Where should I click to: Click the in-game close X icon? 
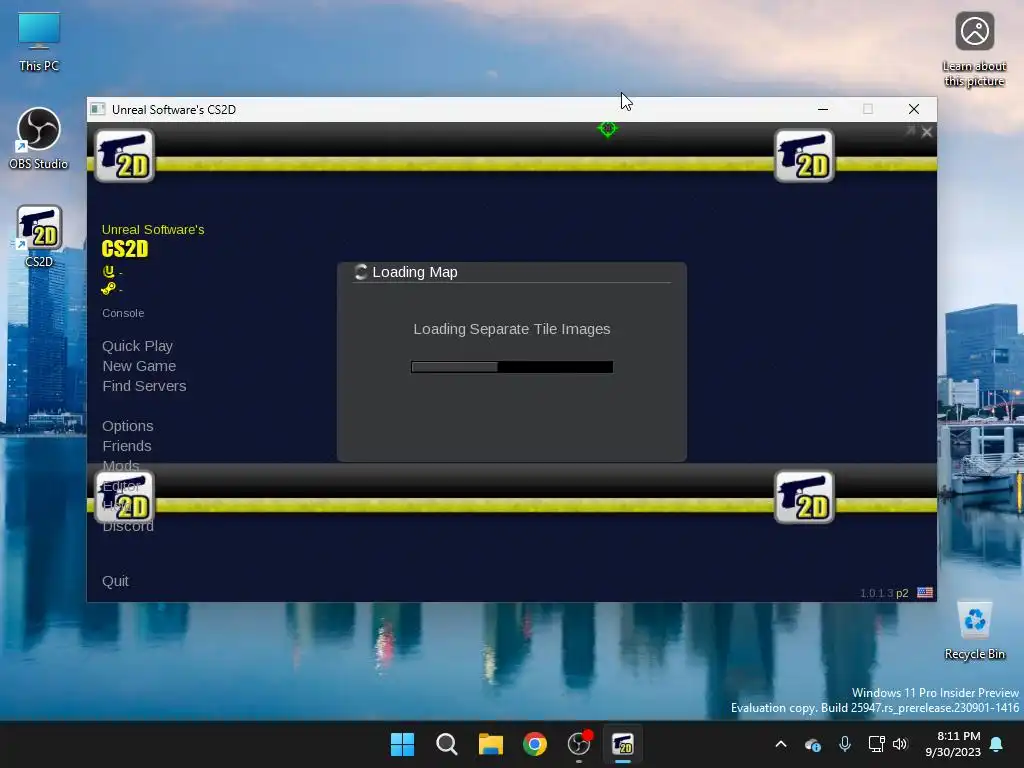click(x=927, y=133)
